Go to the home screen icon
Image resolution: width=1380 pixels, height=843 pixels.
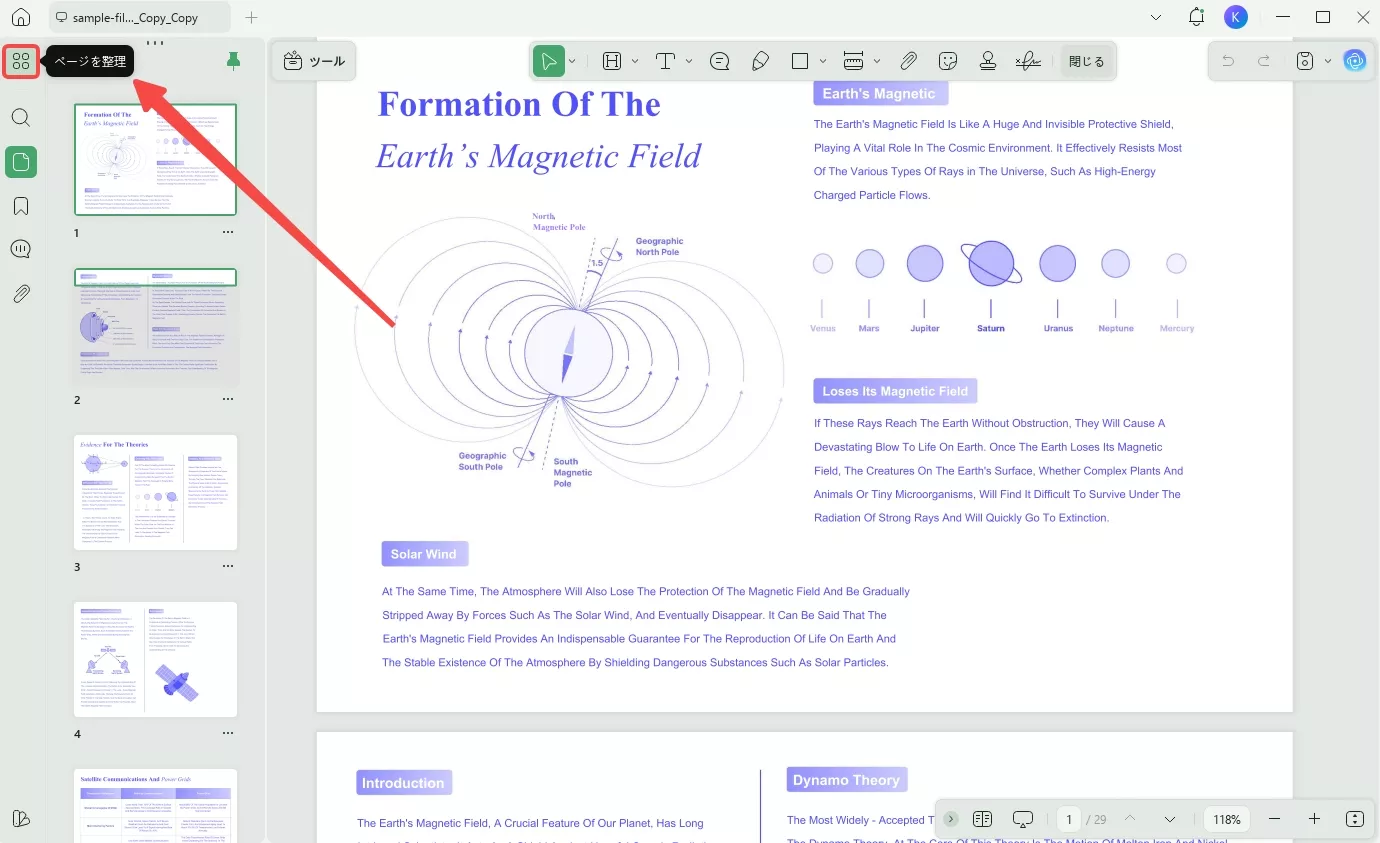[21, 18]
